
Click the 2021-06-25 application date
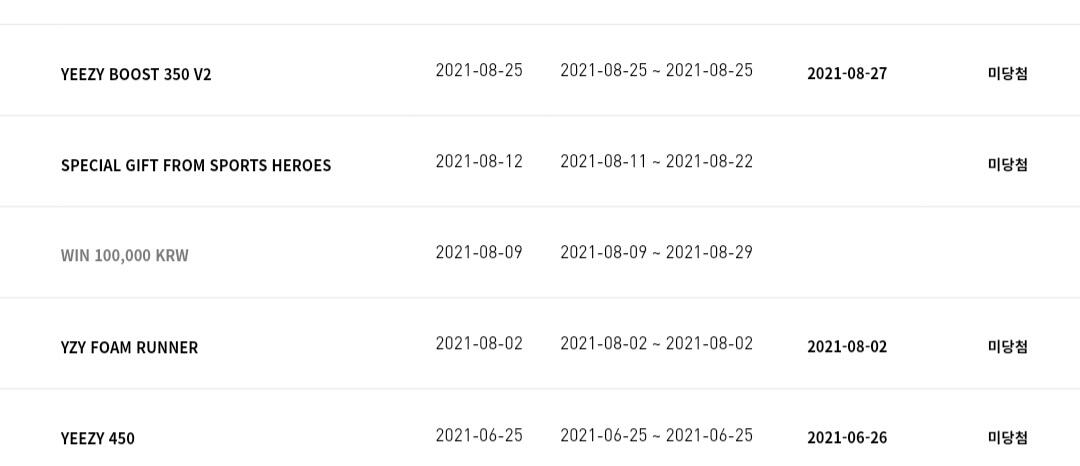click(x=479, y=436)
